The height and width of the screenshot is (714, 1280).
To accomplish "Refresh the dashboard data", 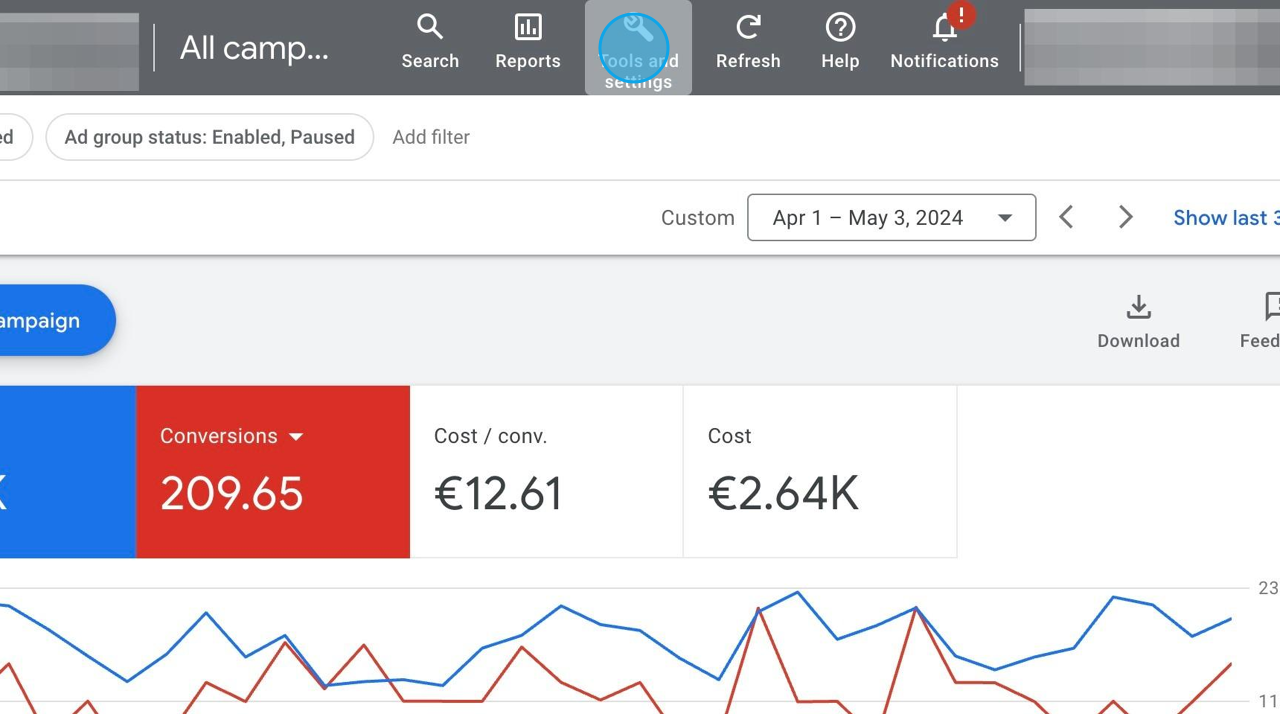I will click(x=748, y=40).
